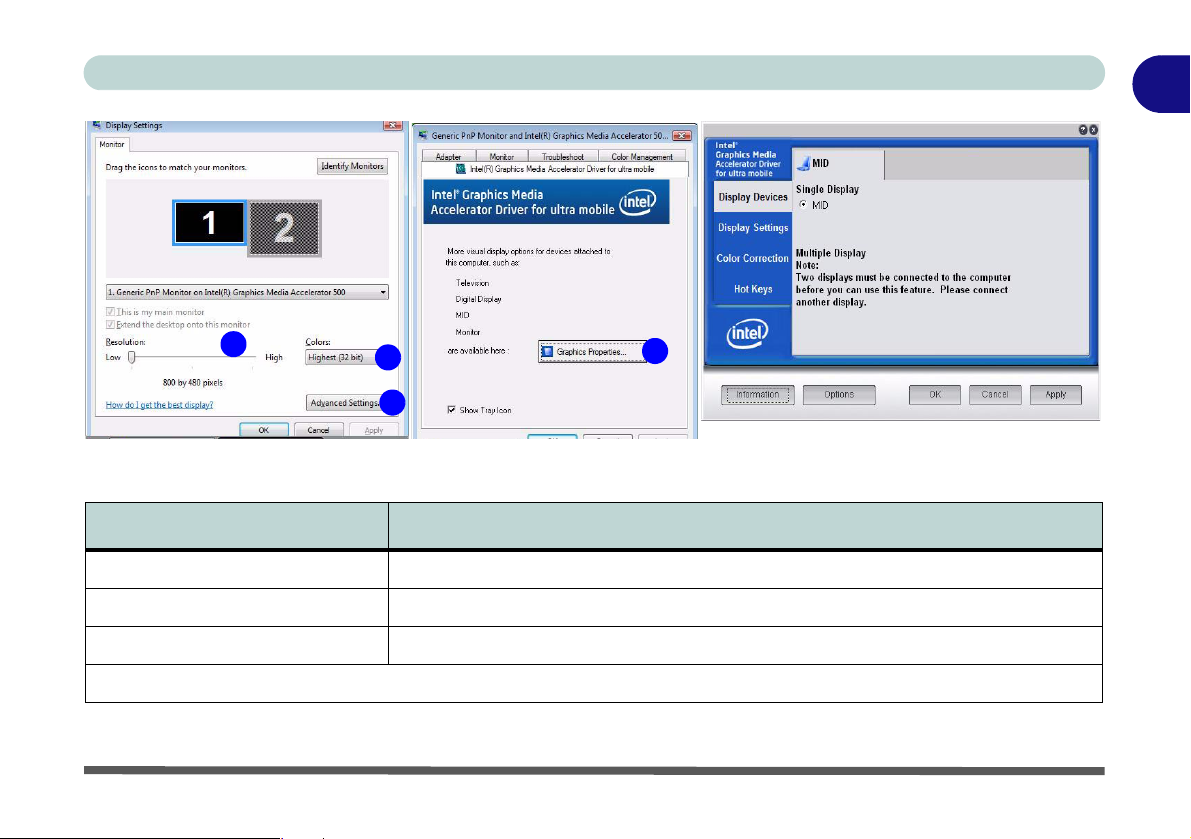The height and width of the screenshot is (839, 1191).
Task: Open Display Settings in Intel panel sidebar
Action: 753,228
